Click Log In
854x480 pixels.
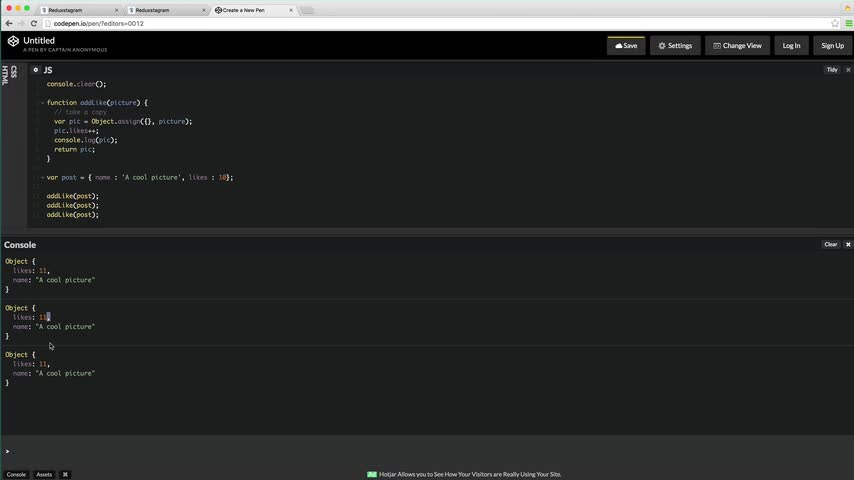pos(791,46)
